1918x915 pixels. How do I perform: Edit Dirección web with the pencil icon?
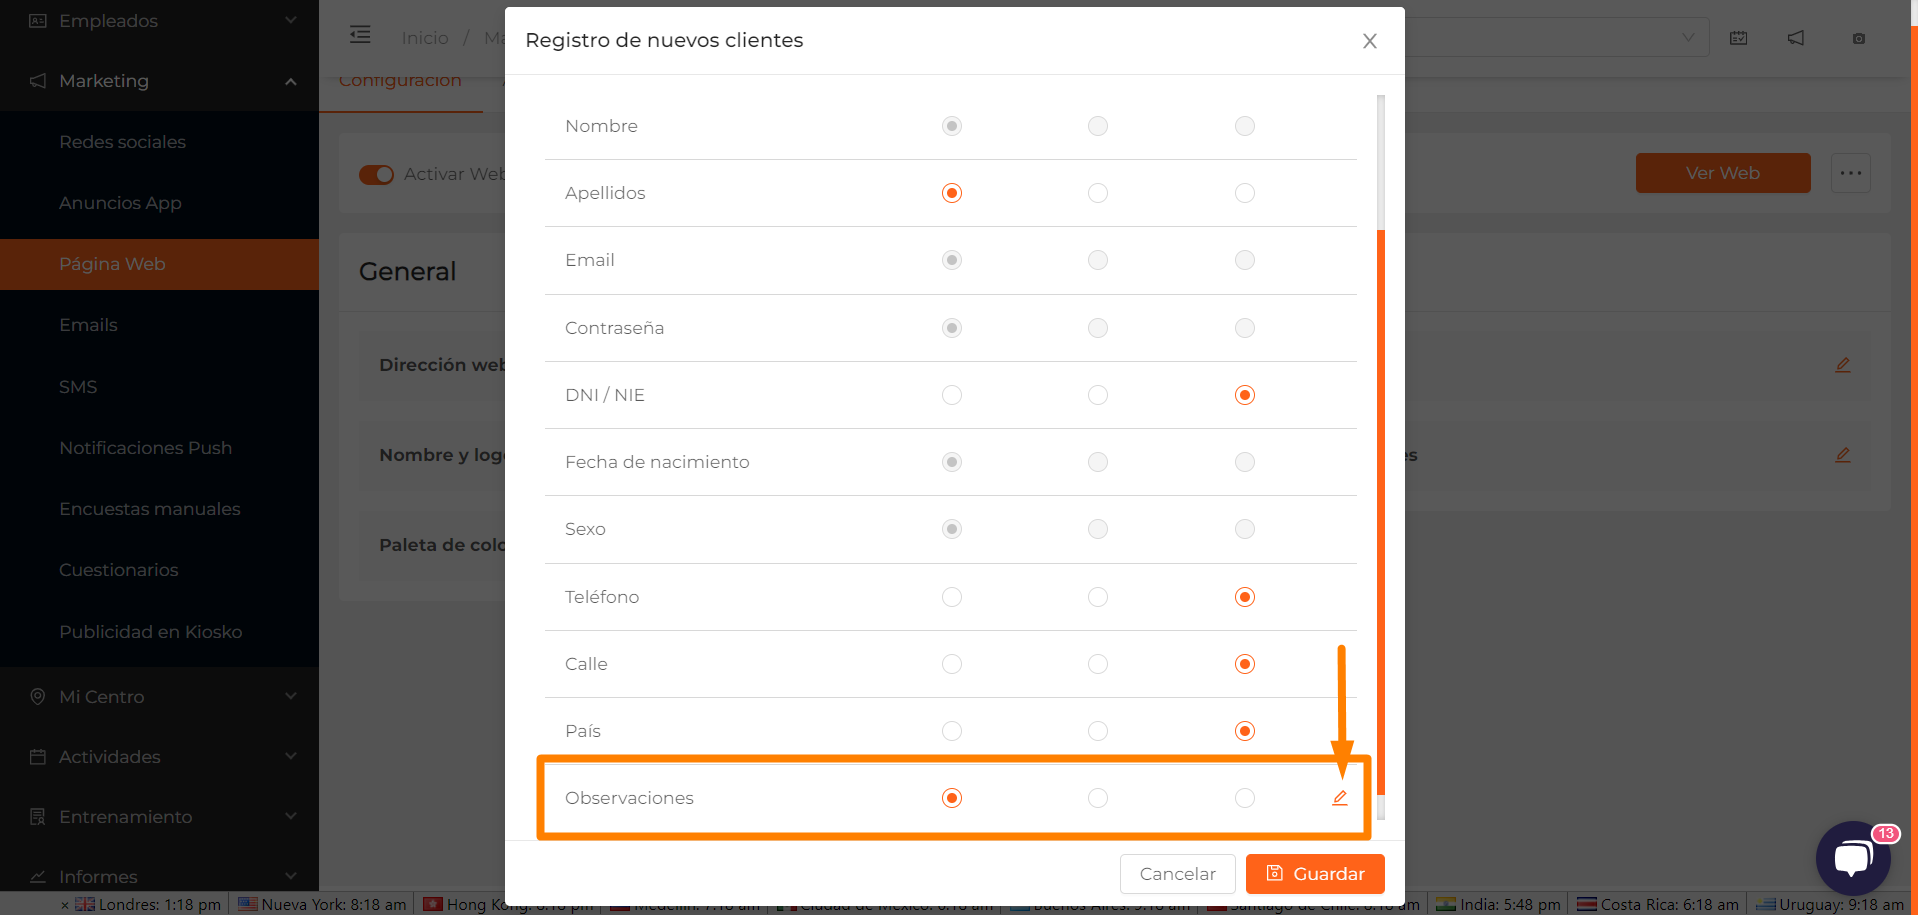[x=1843, y=365]
